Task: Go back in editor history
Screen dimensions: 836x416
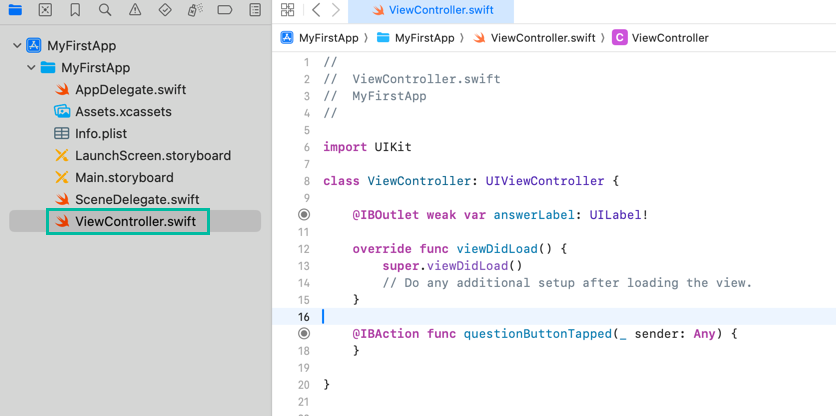Action: click(316, 10)
